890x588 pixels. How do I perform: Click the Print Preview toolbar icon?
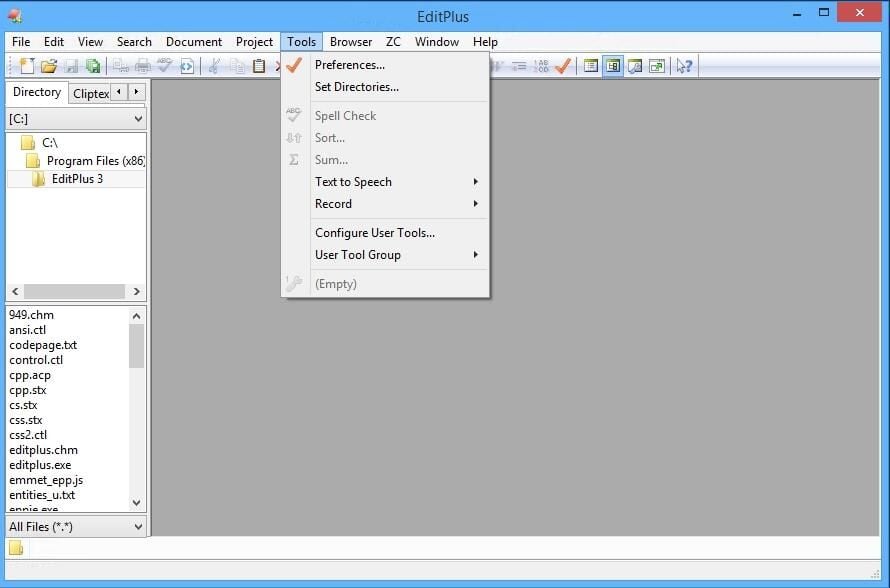(120, 66)
